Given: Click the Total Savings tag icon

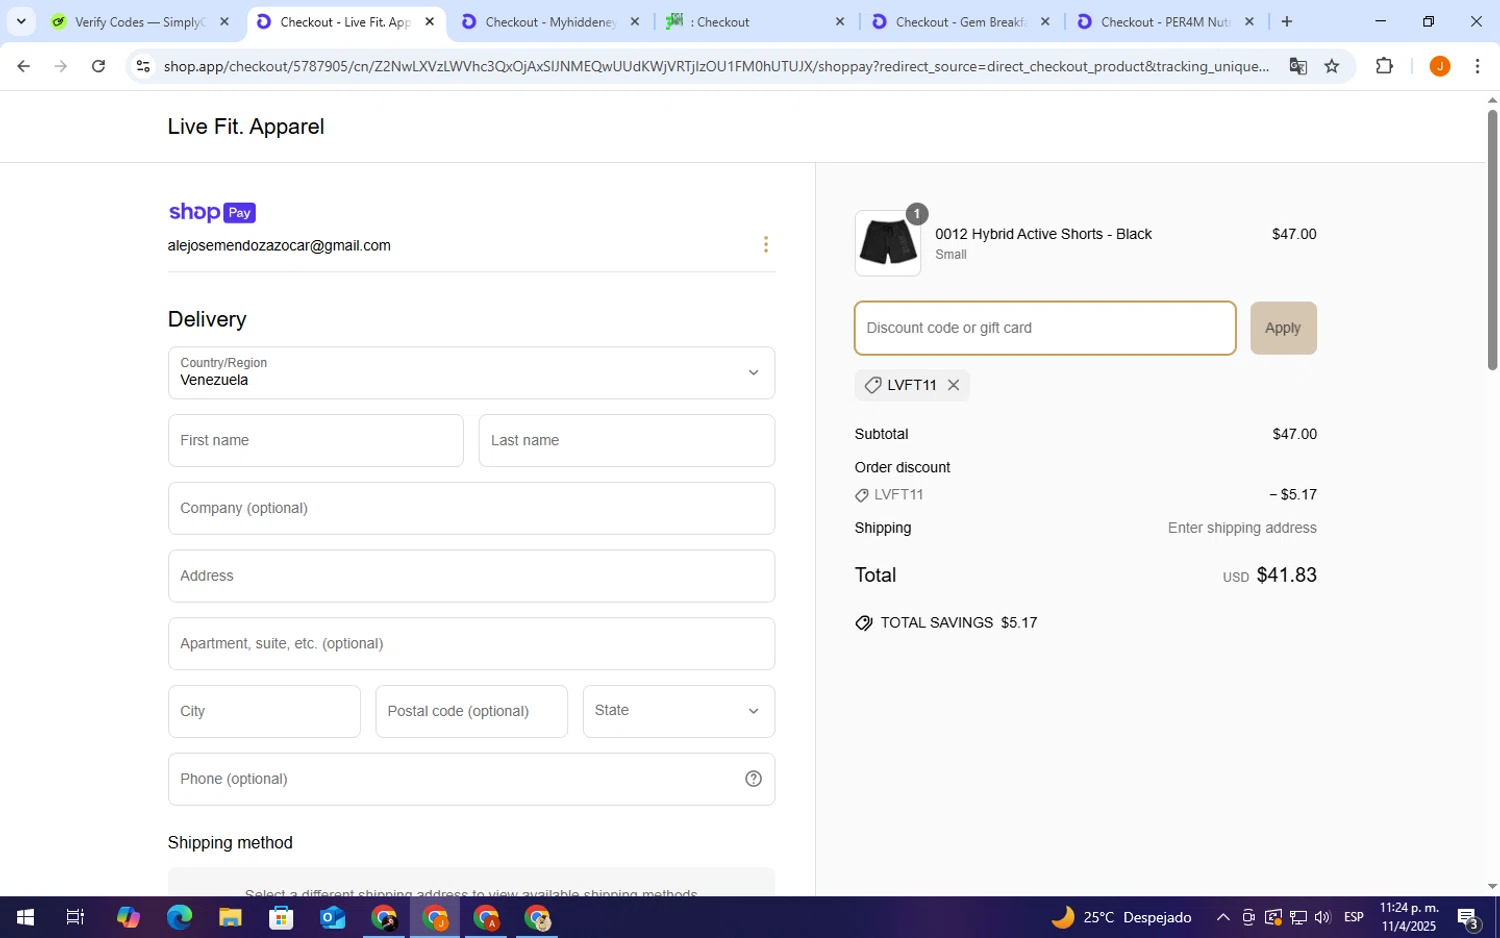Looking at the screenshot, I should 864,623.
